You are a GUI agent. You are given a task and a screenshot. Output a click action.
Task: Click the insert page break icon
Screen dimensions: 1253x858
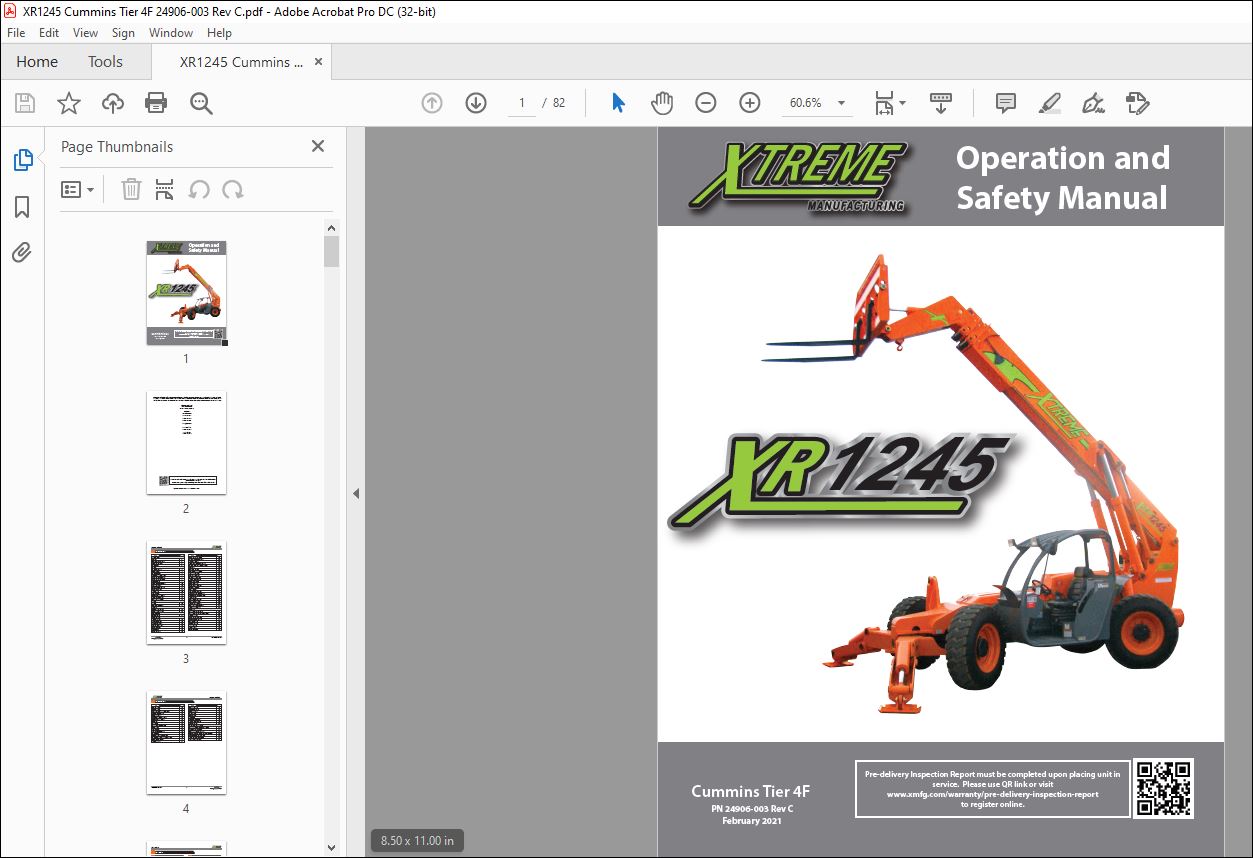[x=165, y=189]
